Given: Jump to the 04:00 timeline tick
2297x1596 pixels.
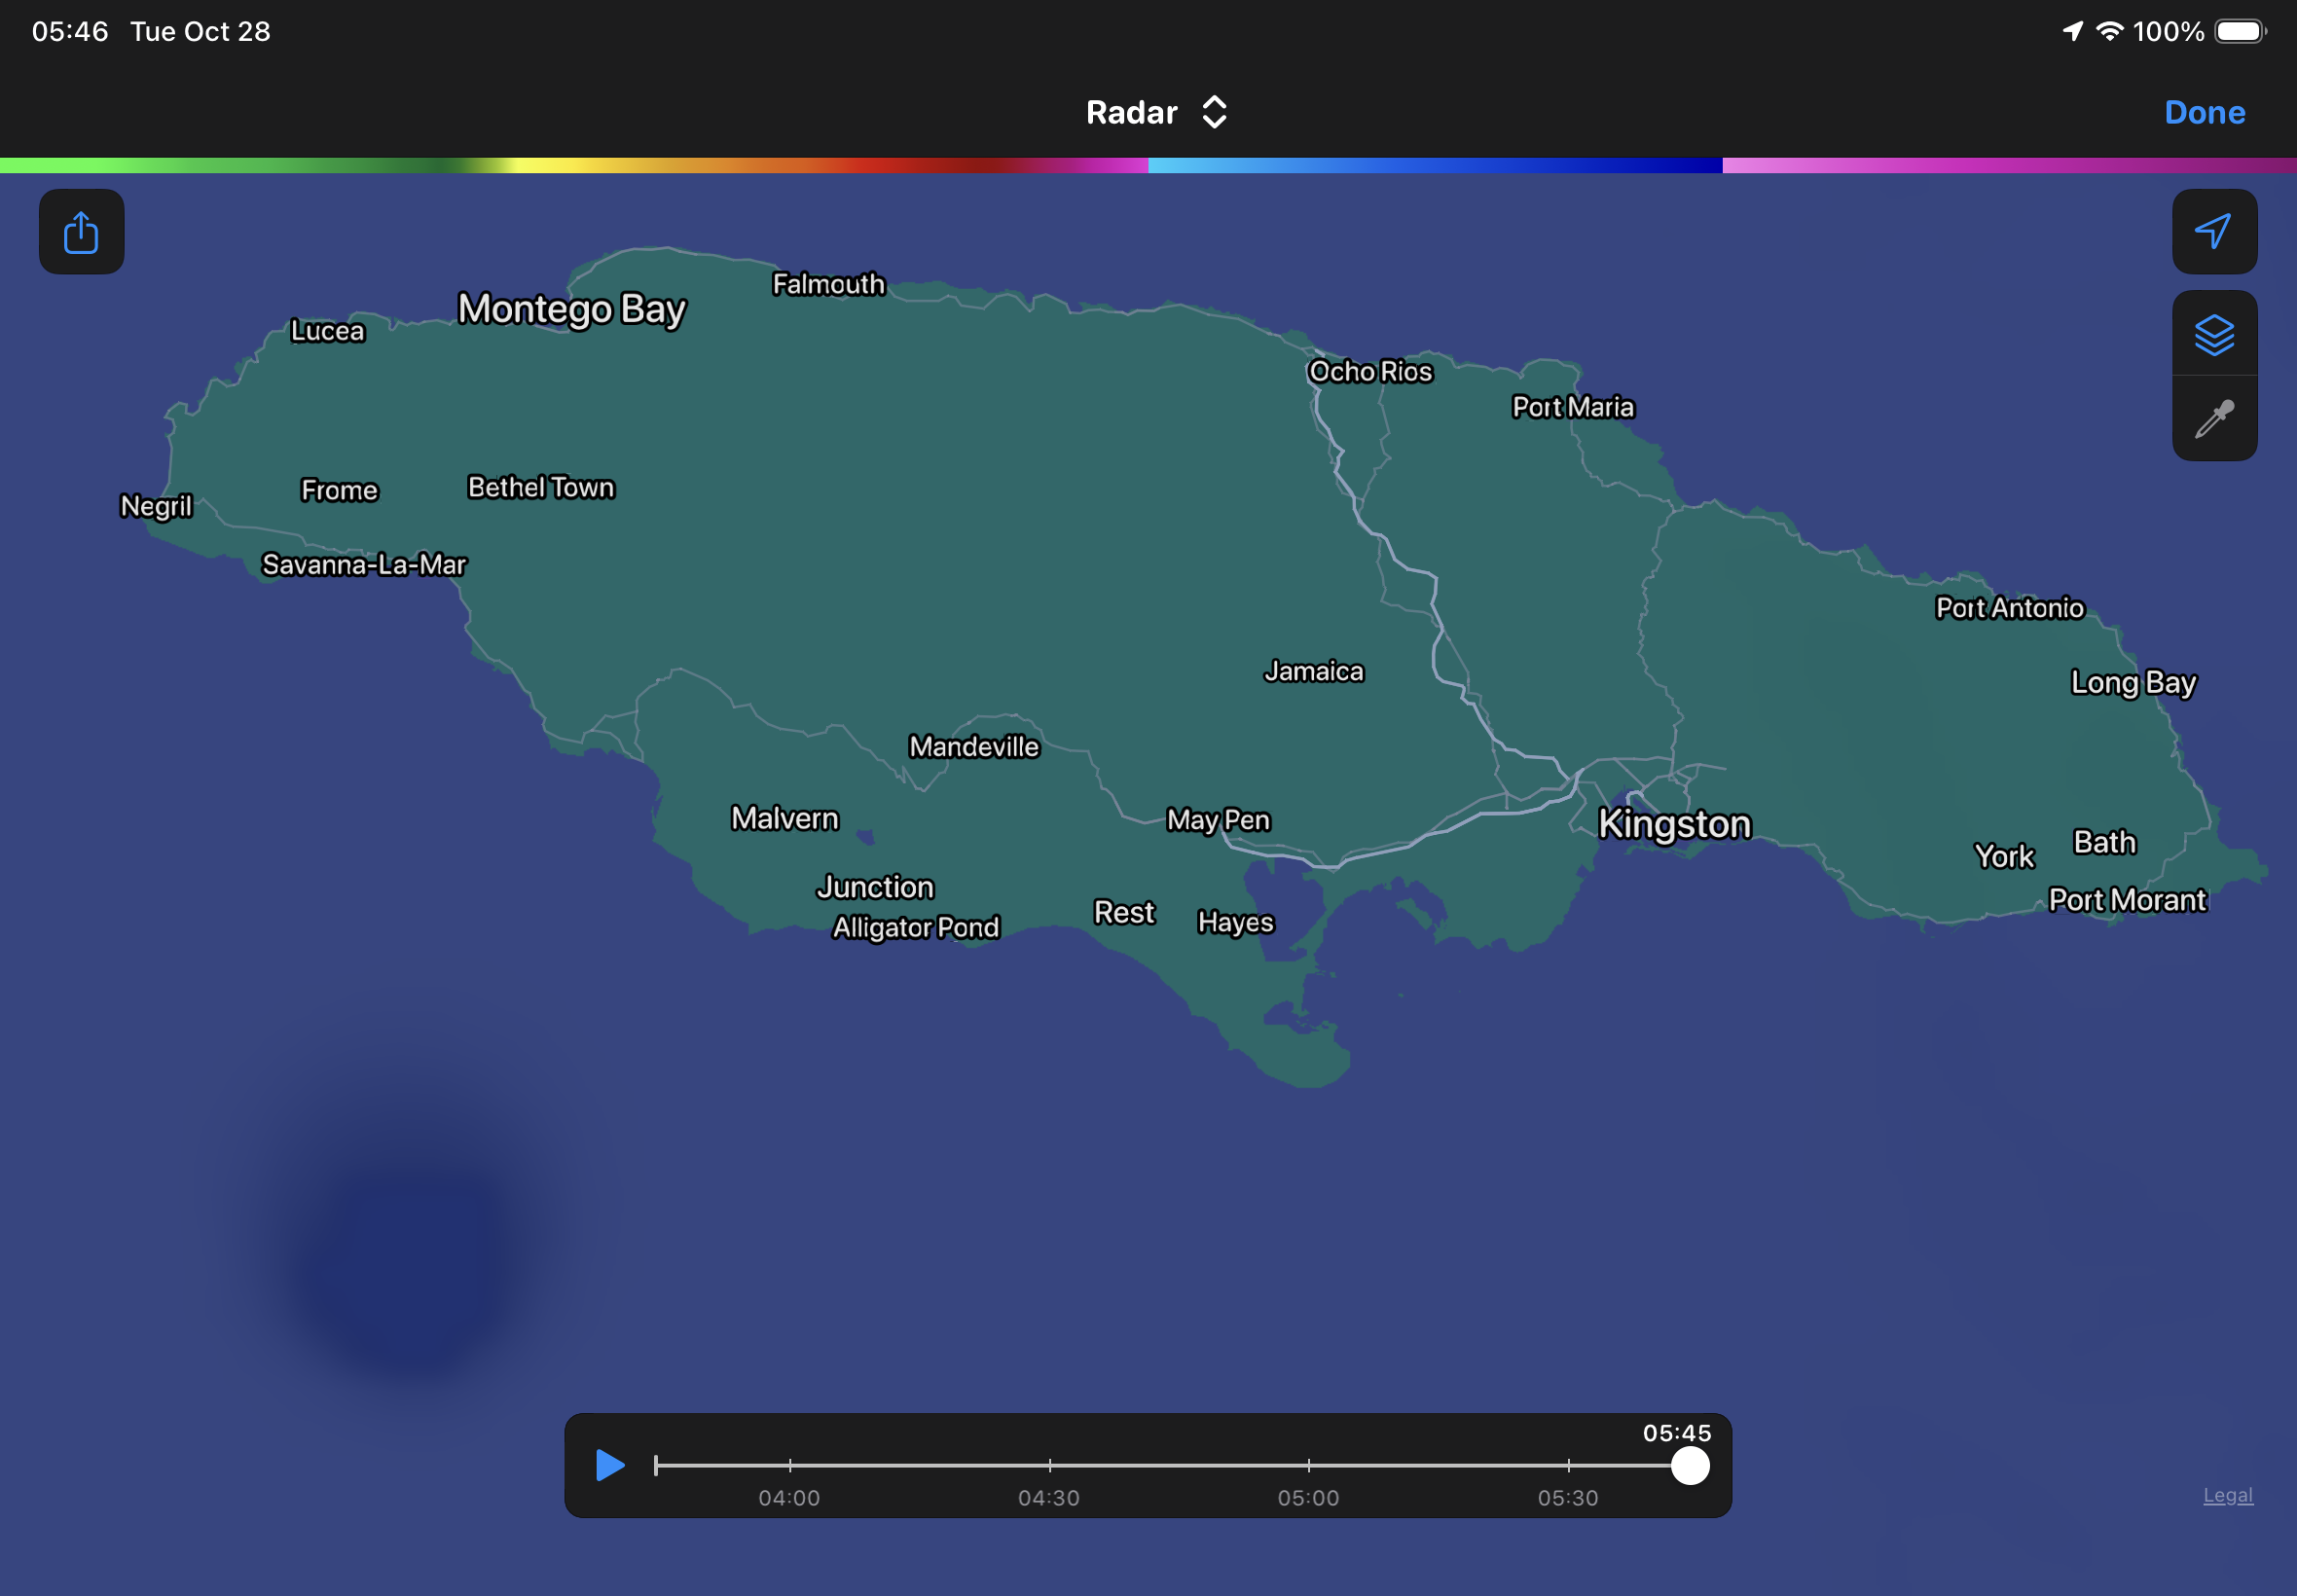Looking at the screenshot, I should (789, 1465).
